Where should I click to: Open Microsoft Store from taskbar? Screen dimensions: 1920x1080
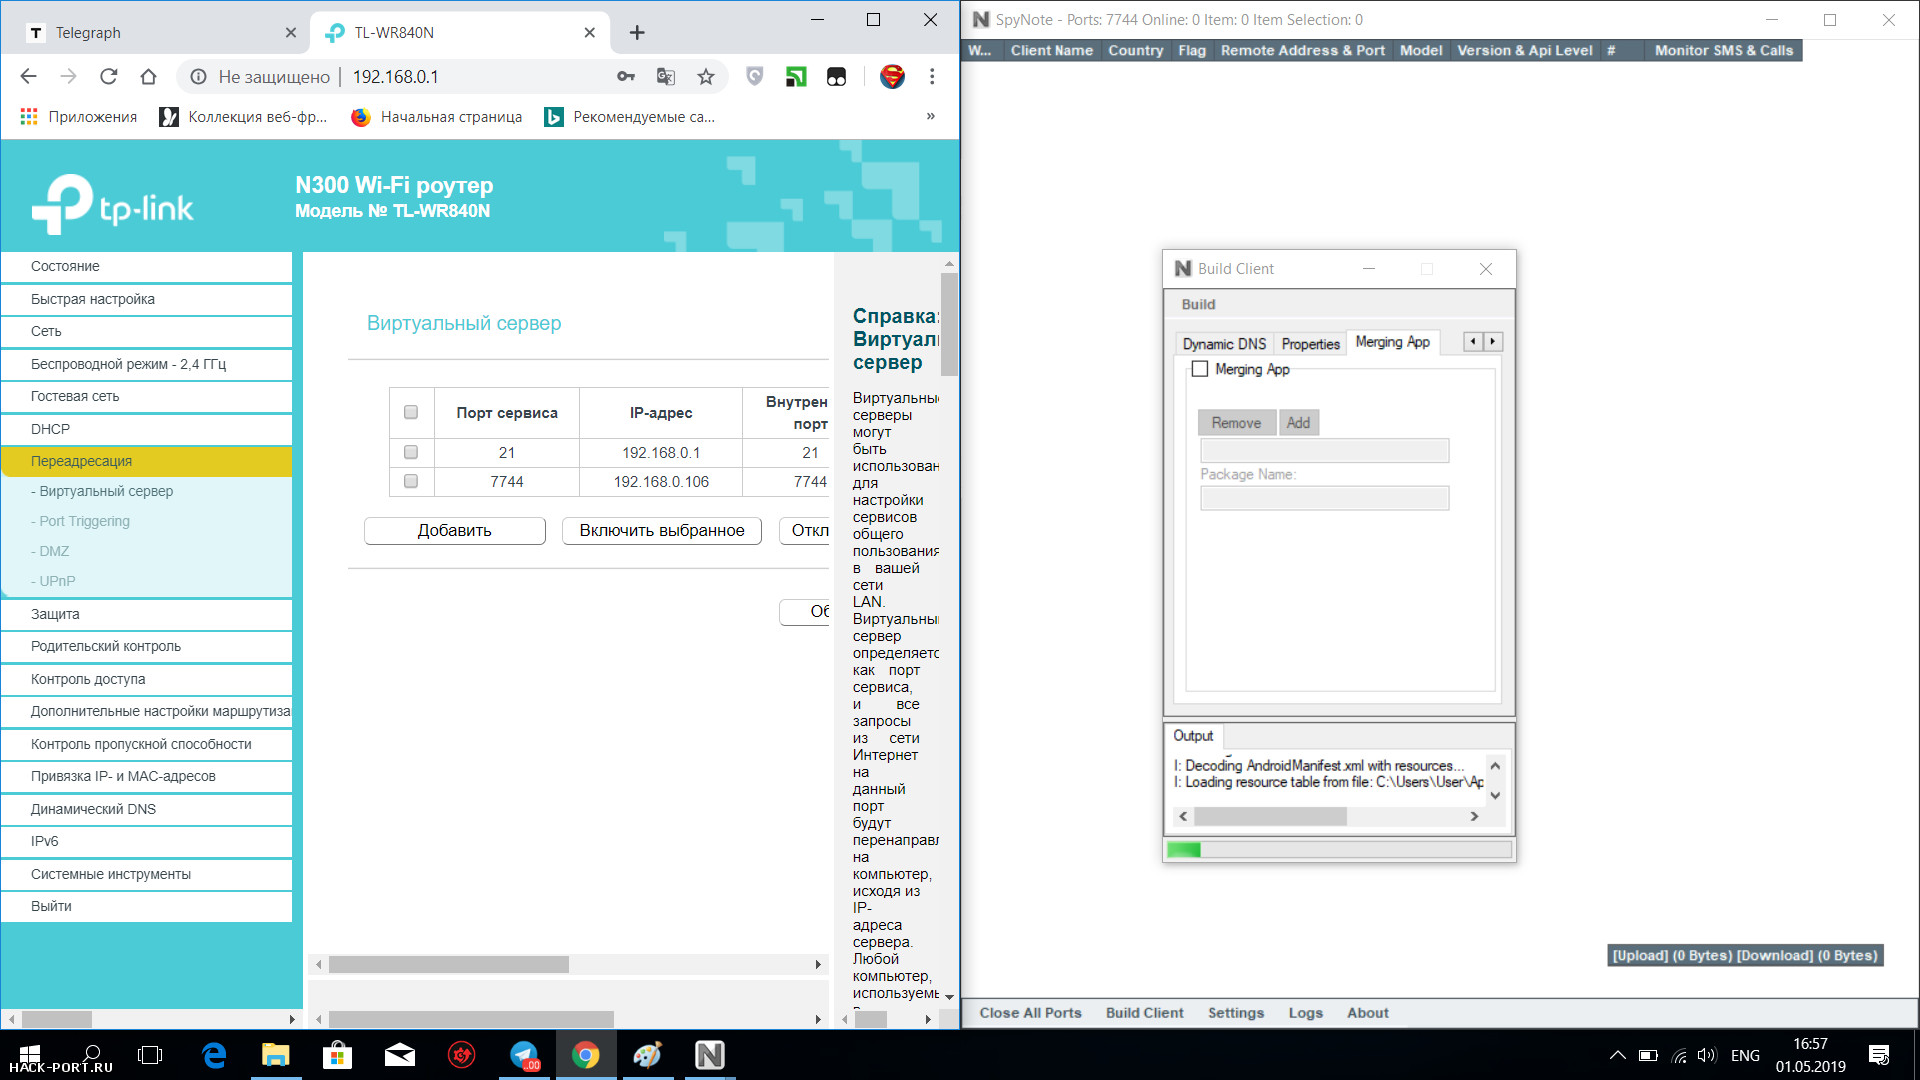(337, 1055)
